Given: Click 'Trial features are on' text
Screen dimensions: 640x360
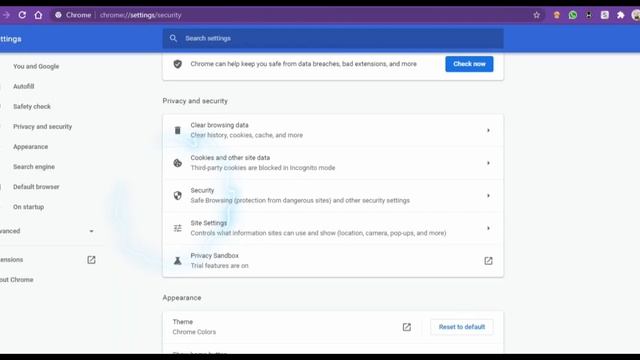Looking at the screenshot, I should pos(219,266).
